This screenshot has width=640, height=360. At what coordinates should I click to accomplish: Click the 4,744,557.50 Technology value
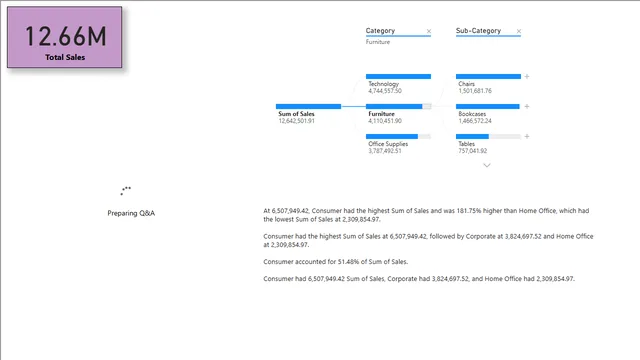pyautogui.click(x=385, y=91)
